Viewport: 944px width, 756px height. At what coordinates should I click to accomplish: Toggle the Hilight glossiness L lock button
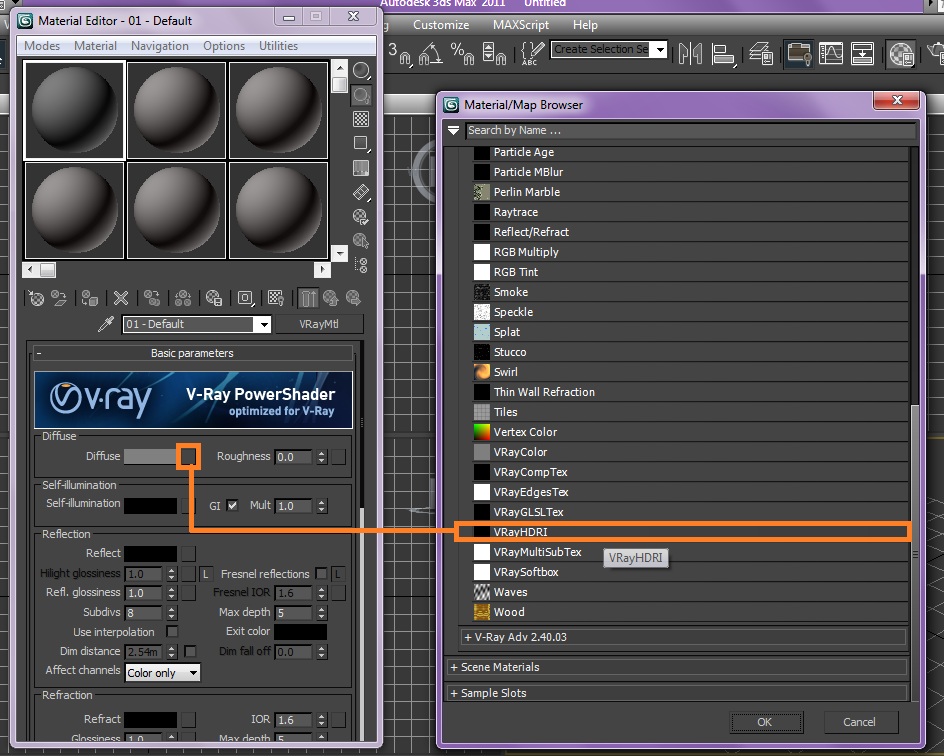coord(205,574)
